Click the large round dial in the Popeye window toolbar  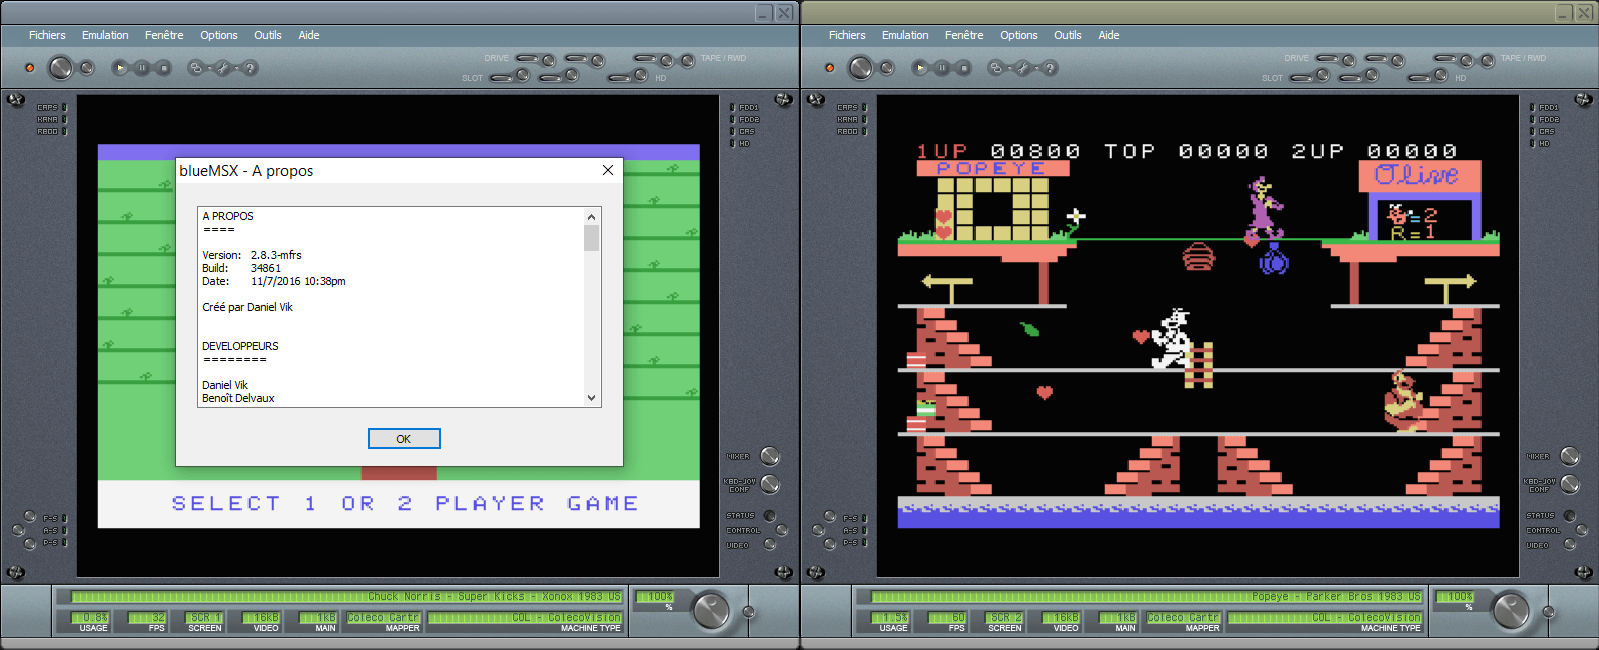(x=861, y=68)
